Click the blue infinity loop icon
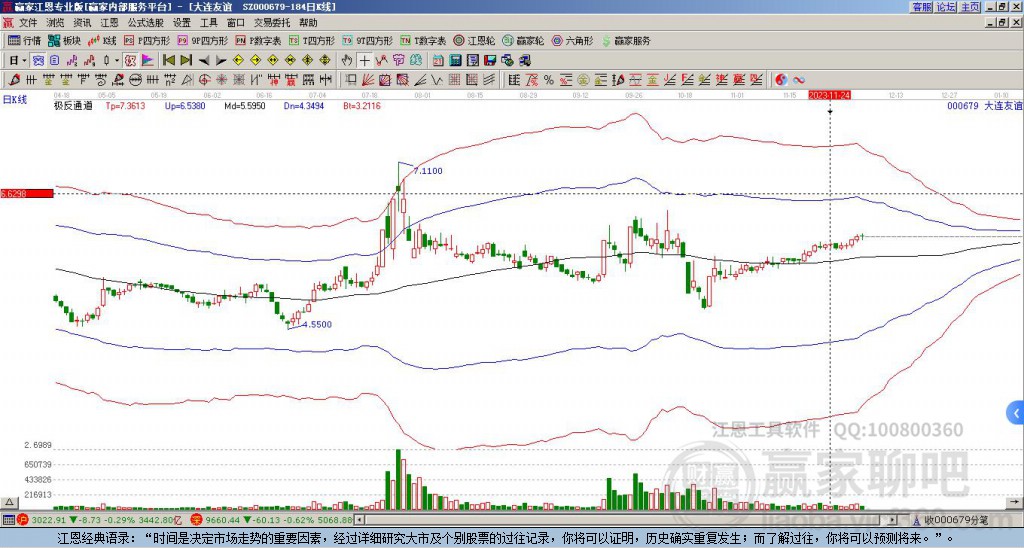1024x548 pixels. pyautogui.click(x=799, y=80)
